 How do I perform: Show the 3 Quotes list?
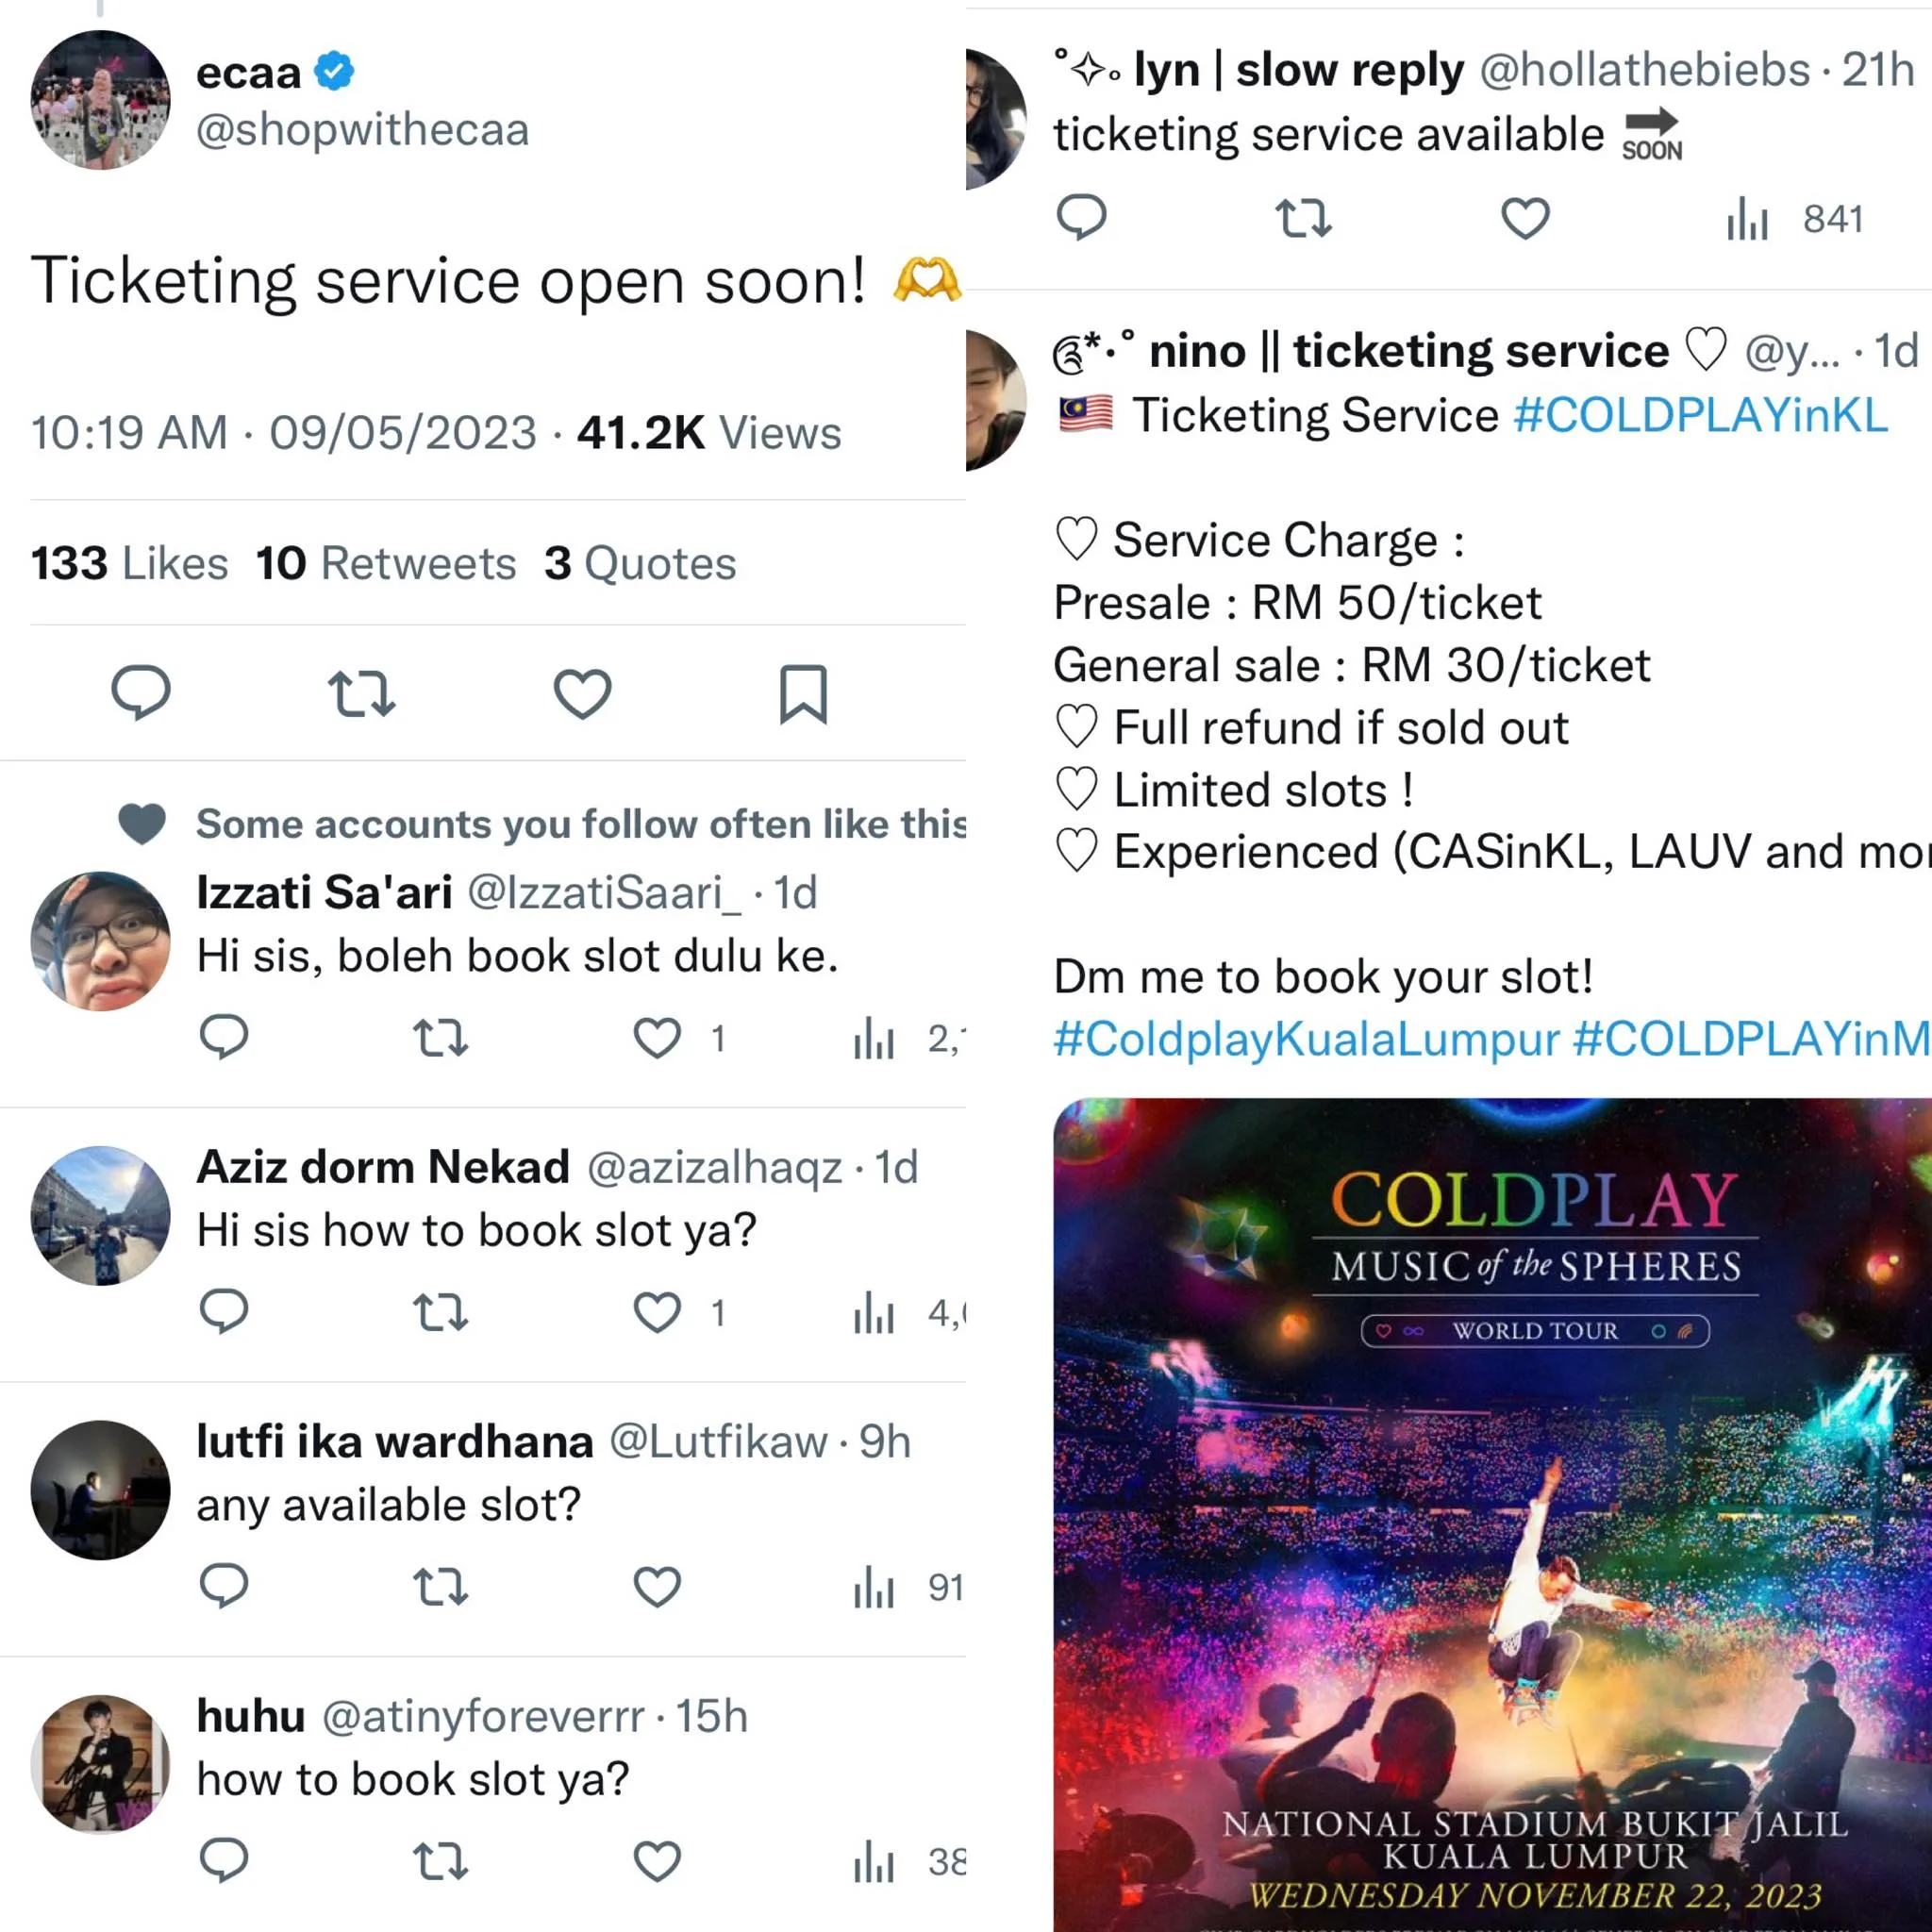point(640,563)
